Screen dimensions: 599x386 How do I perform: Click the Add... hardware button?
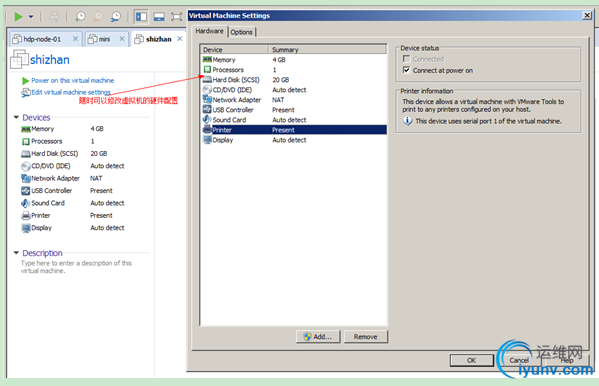coord(318,337)
